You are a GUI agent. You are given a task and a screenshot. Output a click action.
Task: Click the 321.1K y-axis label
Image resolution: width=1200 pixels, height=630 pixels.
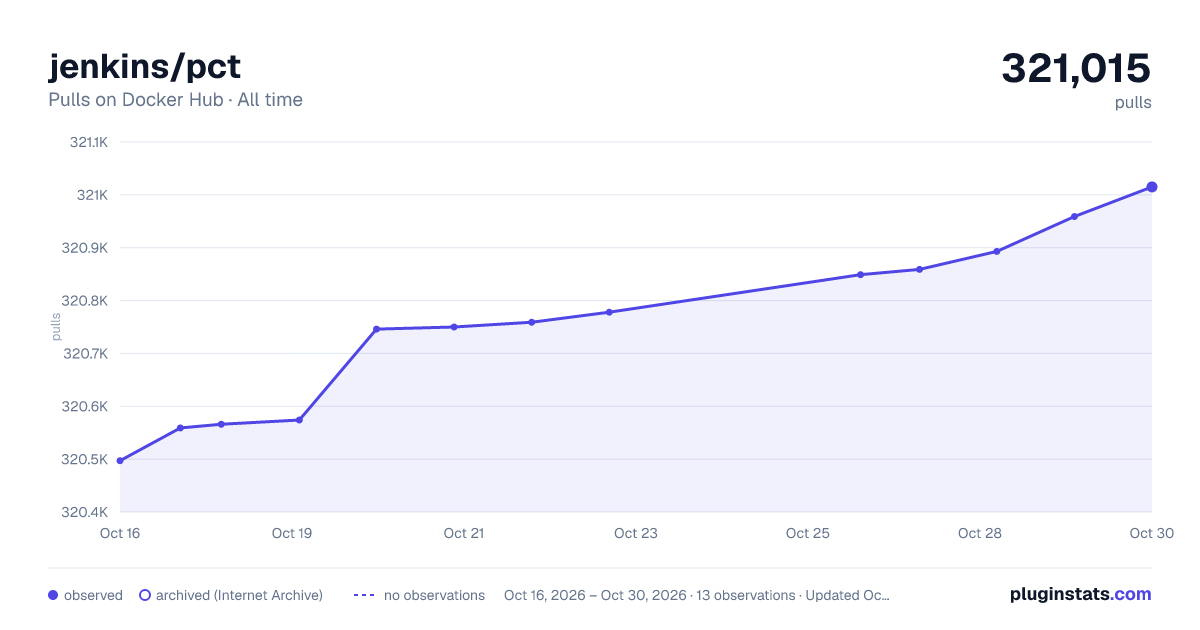point(88,142)
